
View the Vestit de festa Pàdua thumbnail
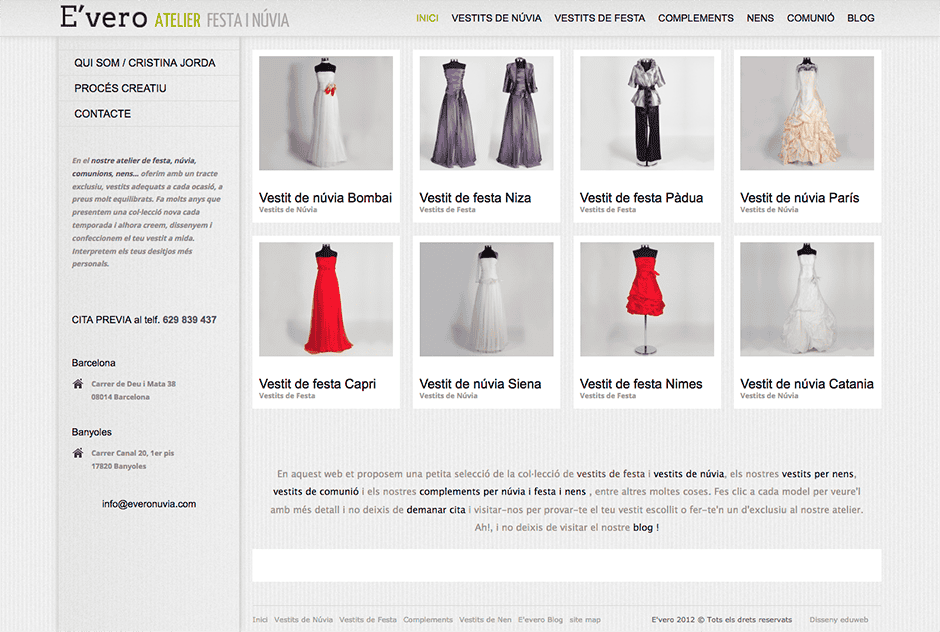point(646,113)
